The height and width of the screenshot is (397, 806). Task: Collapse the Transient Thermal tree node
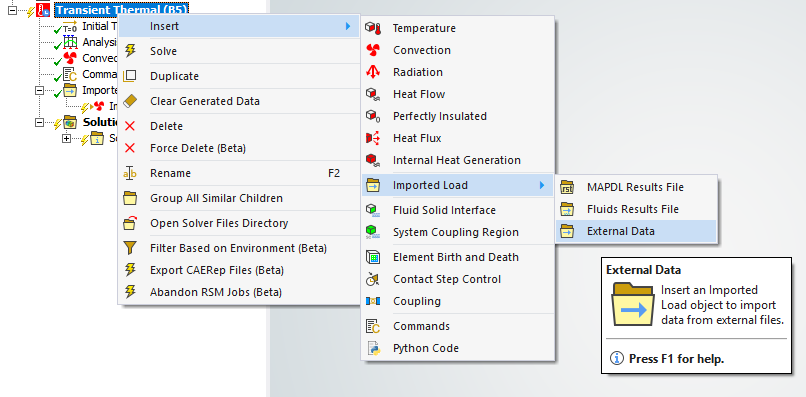click(x=12, y=10)
